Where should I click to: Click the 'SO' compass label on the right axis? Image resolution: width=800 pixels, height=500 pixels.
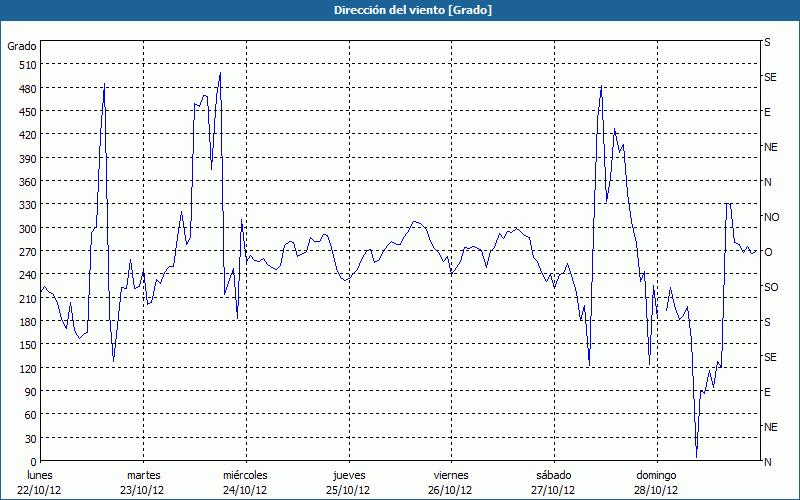(771, 287)
